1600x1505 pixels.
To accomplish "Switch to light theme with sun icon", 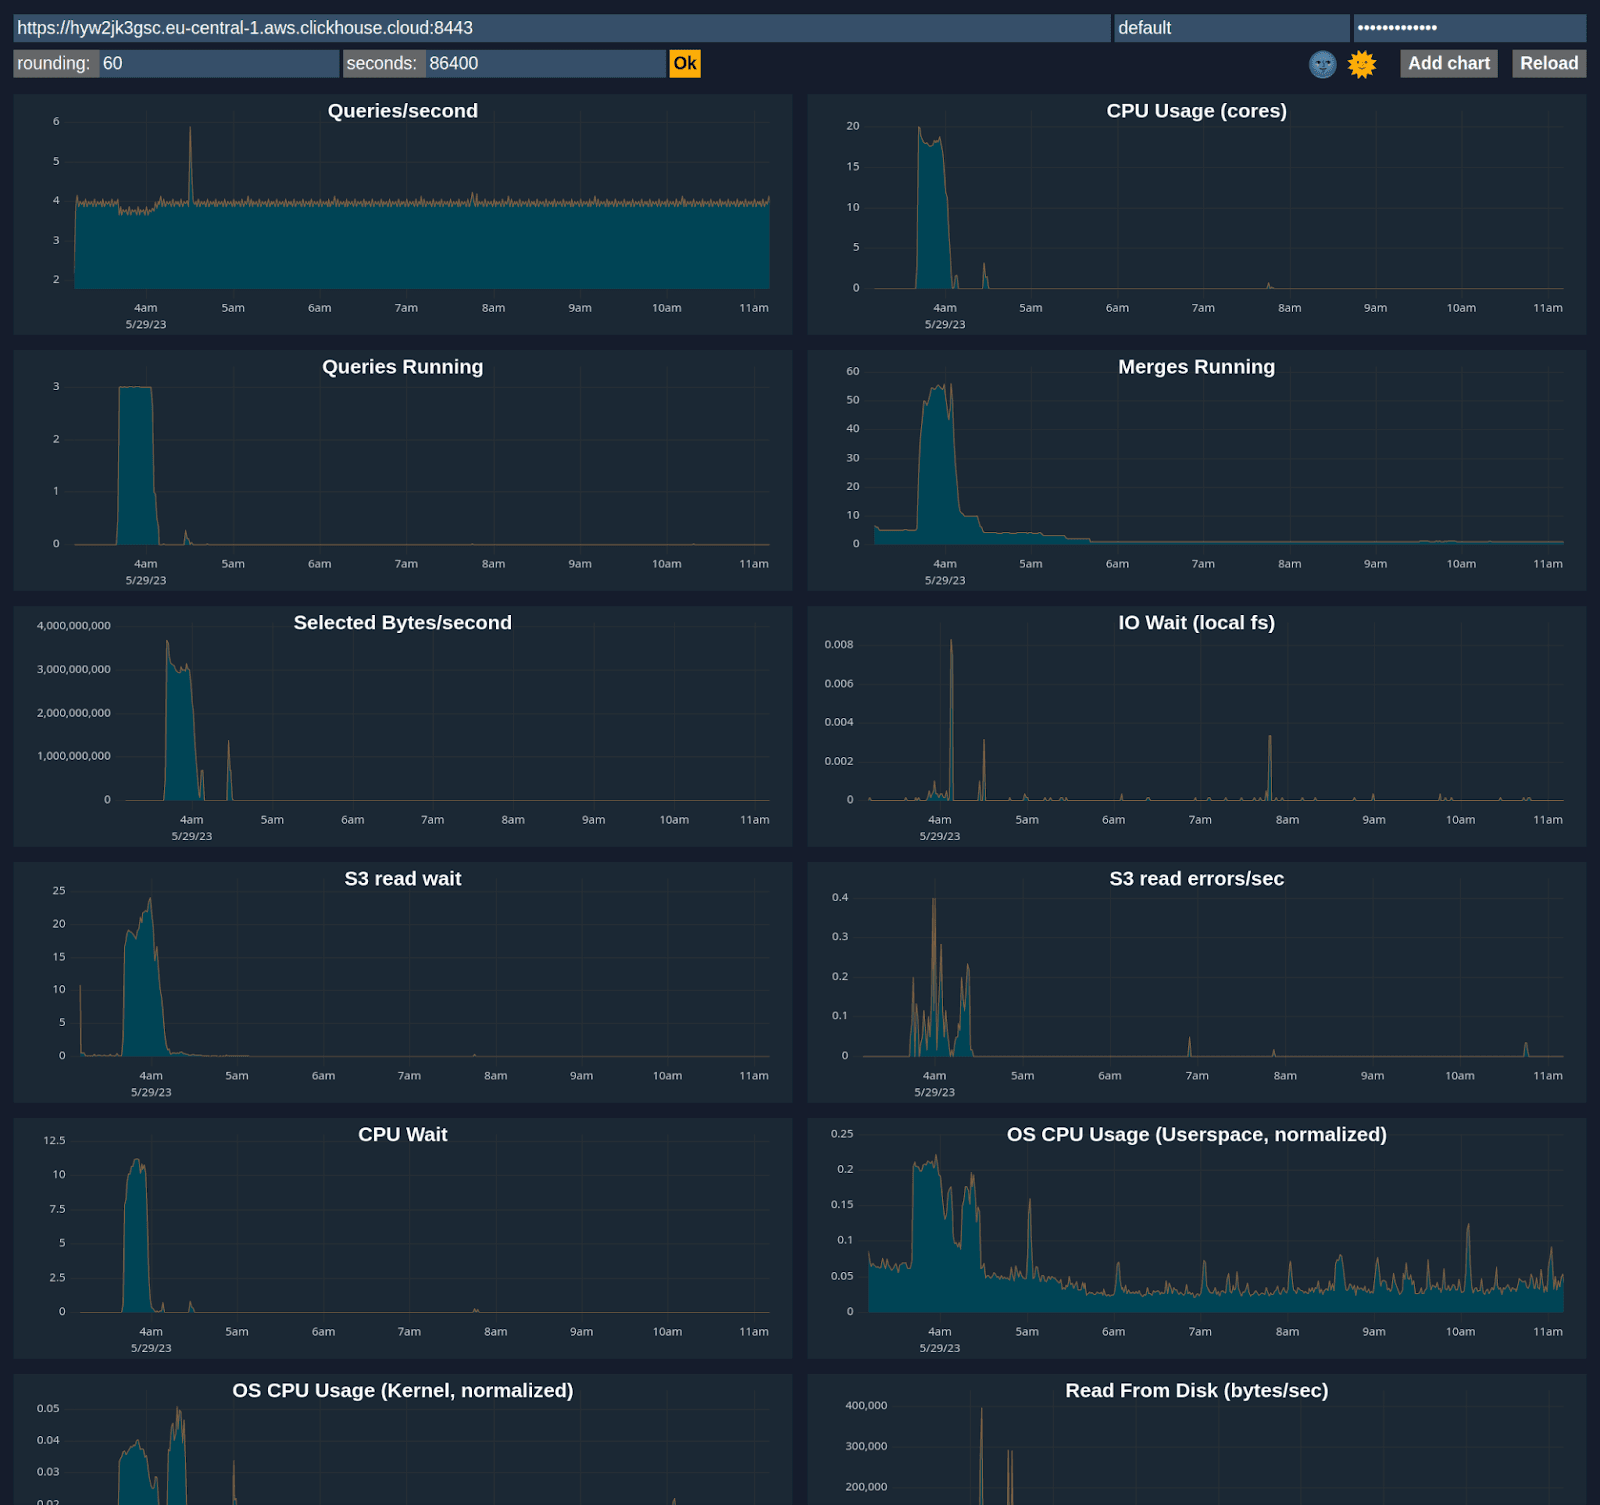I will click(x=1361, y=64).
